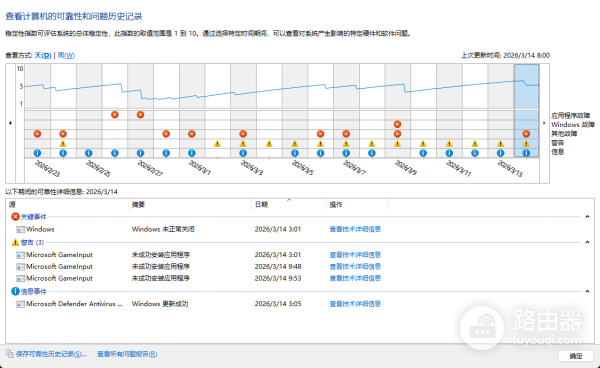Click the other-failure error icon in the 2026/3/7 column
This screenshot has width=600, height=368.
click(346, 134)
